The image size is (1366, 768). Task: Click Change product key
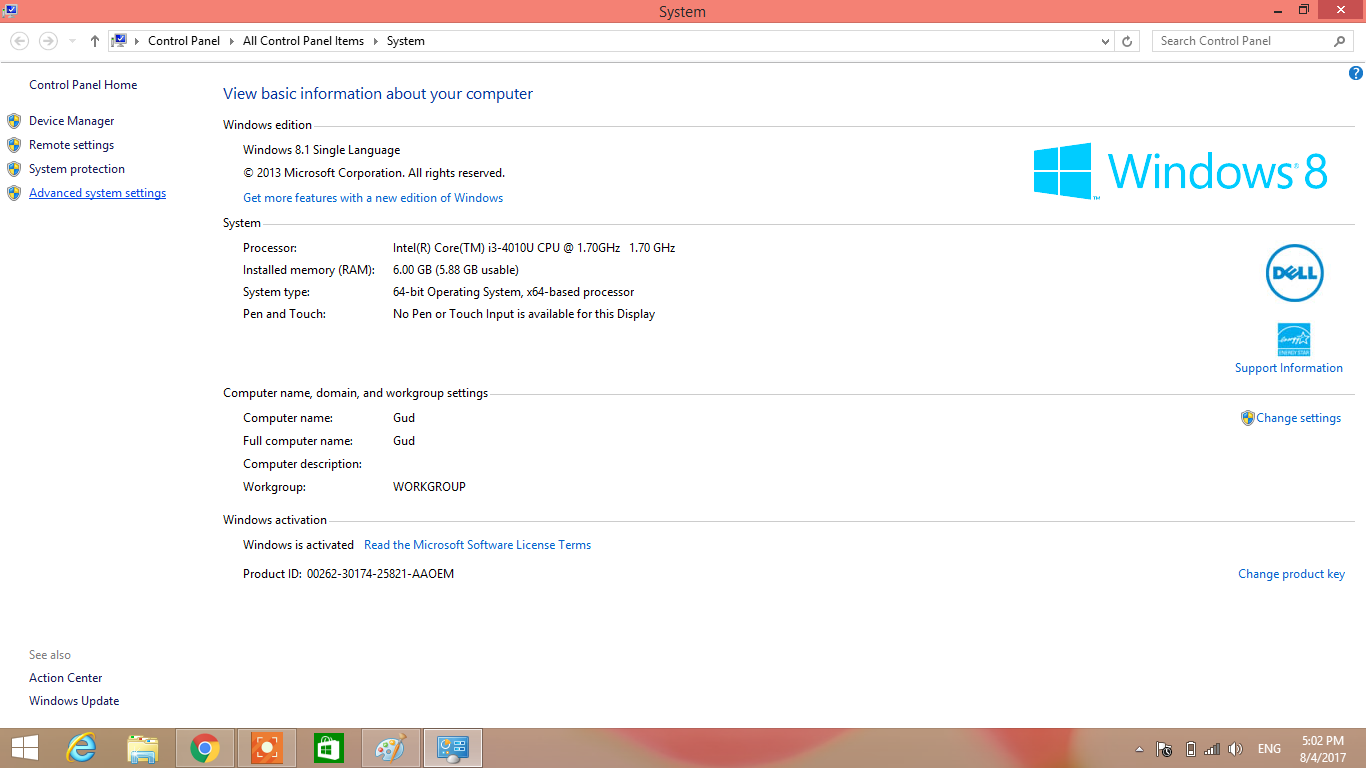[1292, 574]
